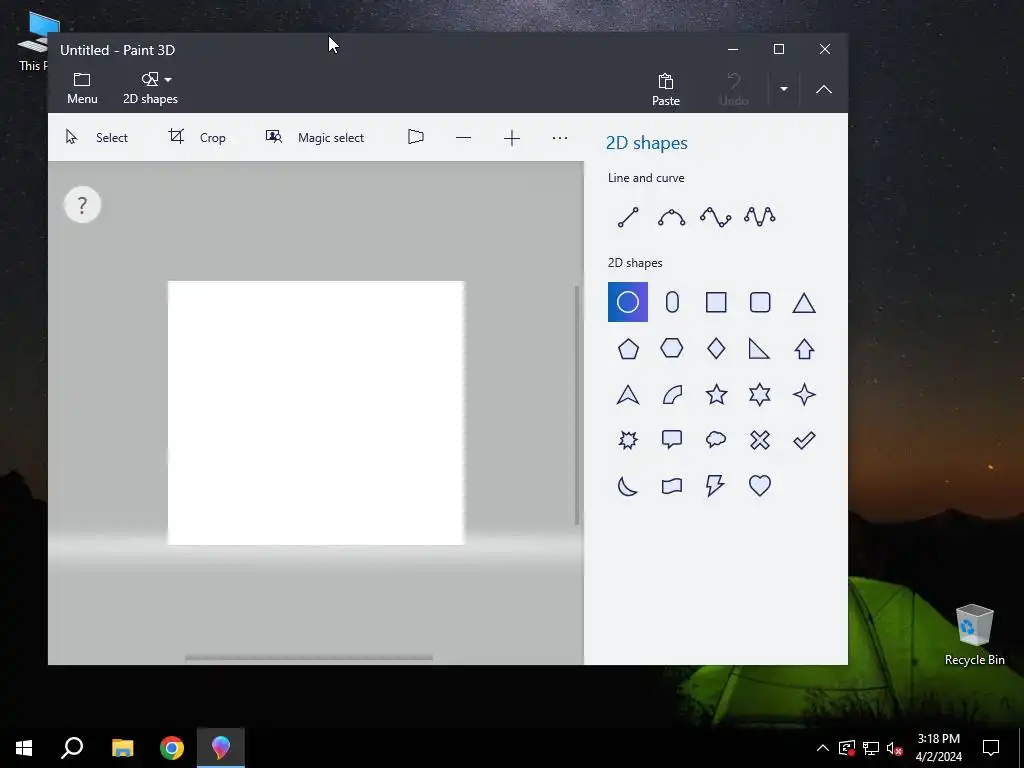Viewport: 1024px width, 768px height.
Task: Maximize the Paint 3D window
Action: (x=778, y=50)
